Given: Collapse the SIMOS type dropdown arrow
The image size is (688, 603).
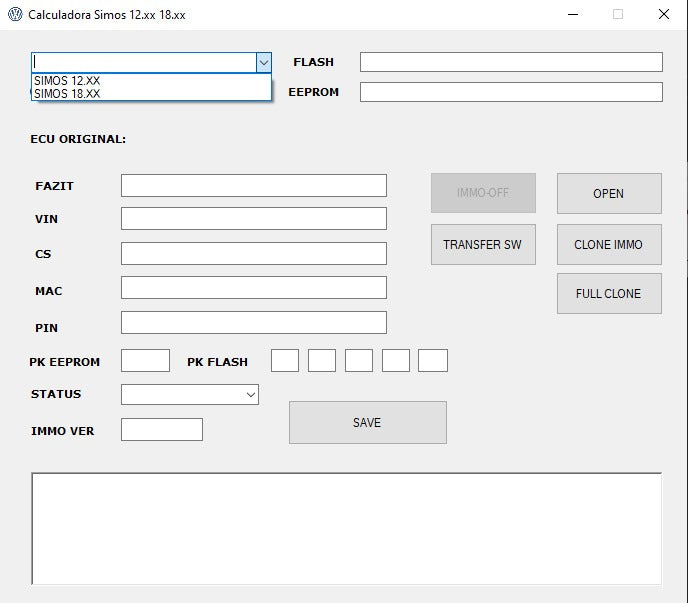Looking at the screenshot, I should click(264, 62).
